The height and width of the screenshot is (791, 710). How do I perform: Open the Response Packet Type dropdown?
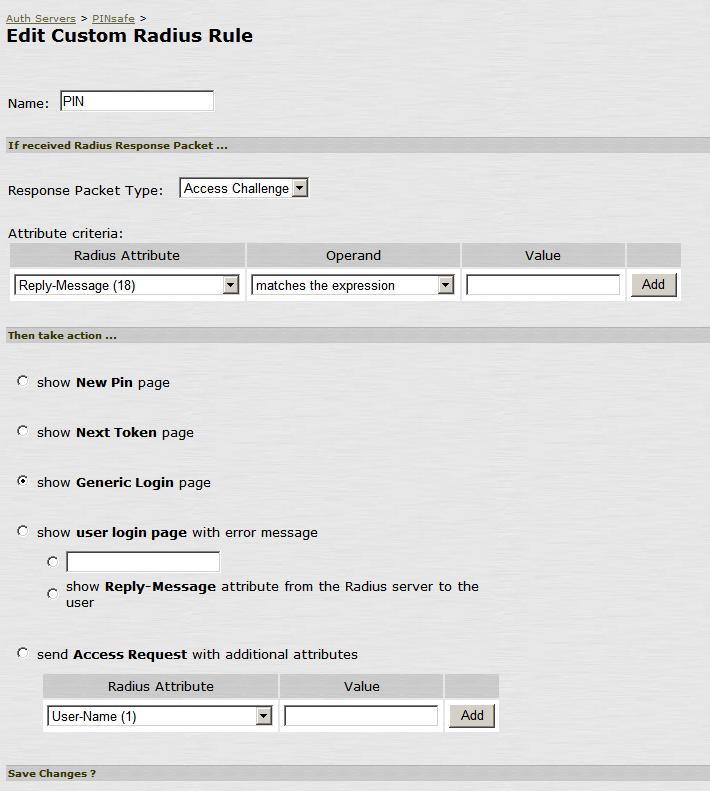244,188
